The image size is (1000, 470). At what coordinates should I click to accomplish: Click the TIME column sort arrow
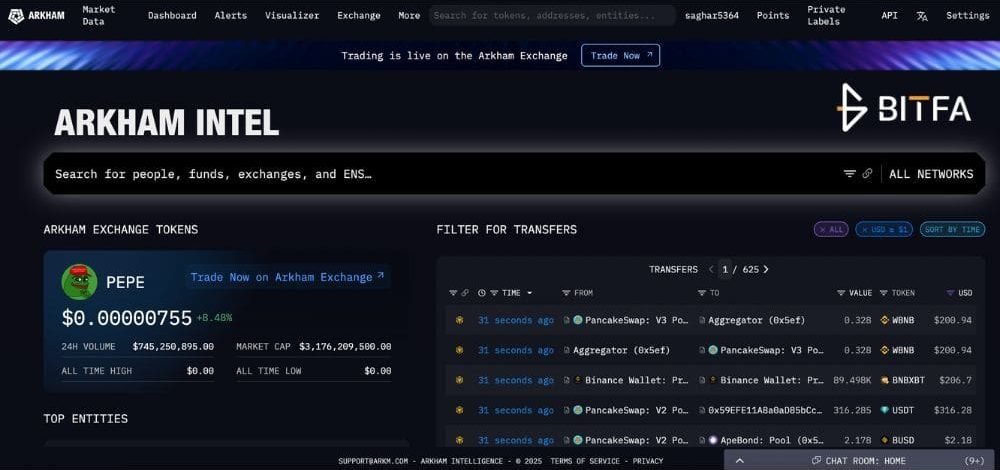coord(529,293)
